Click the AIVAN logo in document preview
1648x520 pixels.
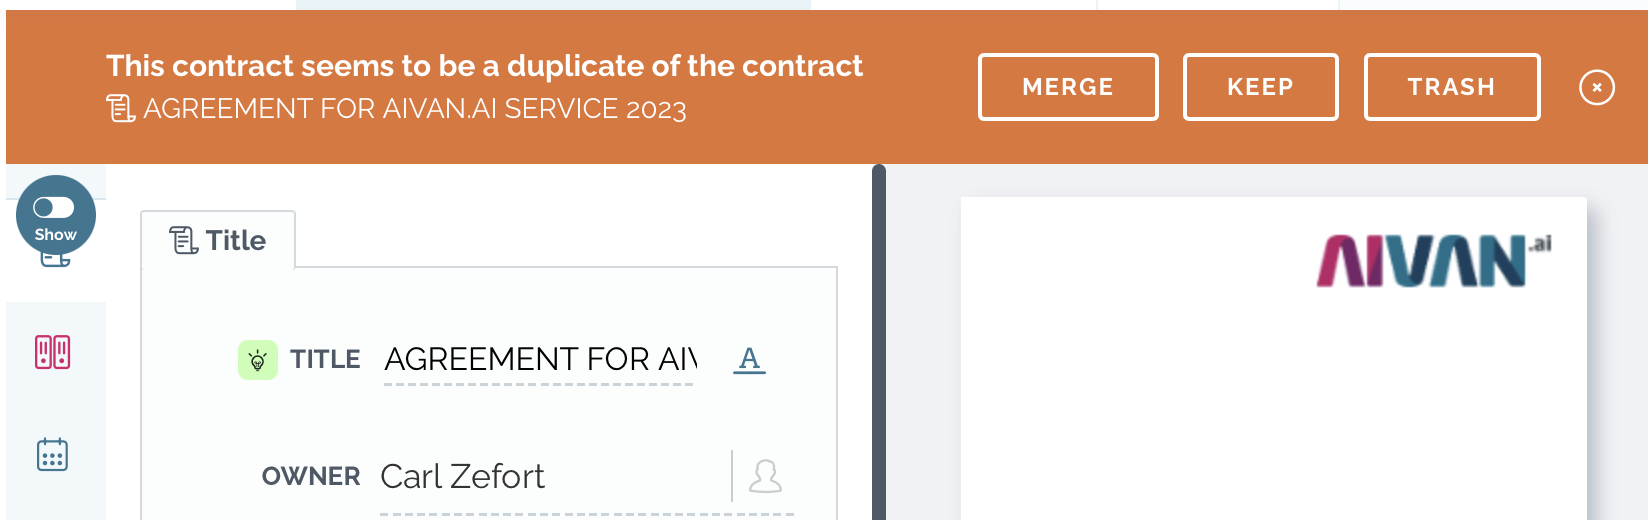(1434, 260)
